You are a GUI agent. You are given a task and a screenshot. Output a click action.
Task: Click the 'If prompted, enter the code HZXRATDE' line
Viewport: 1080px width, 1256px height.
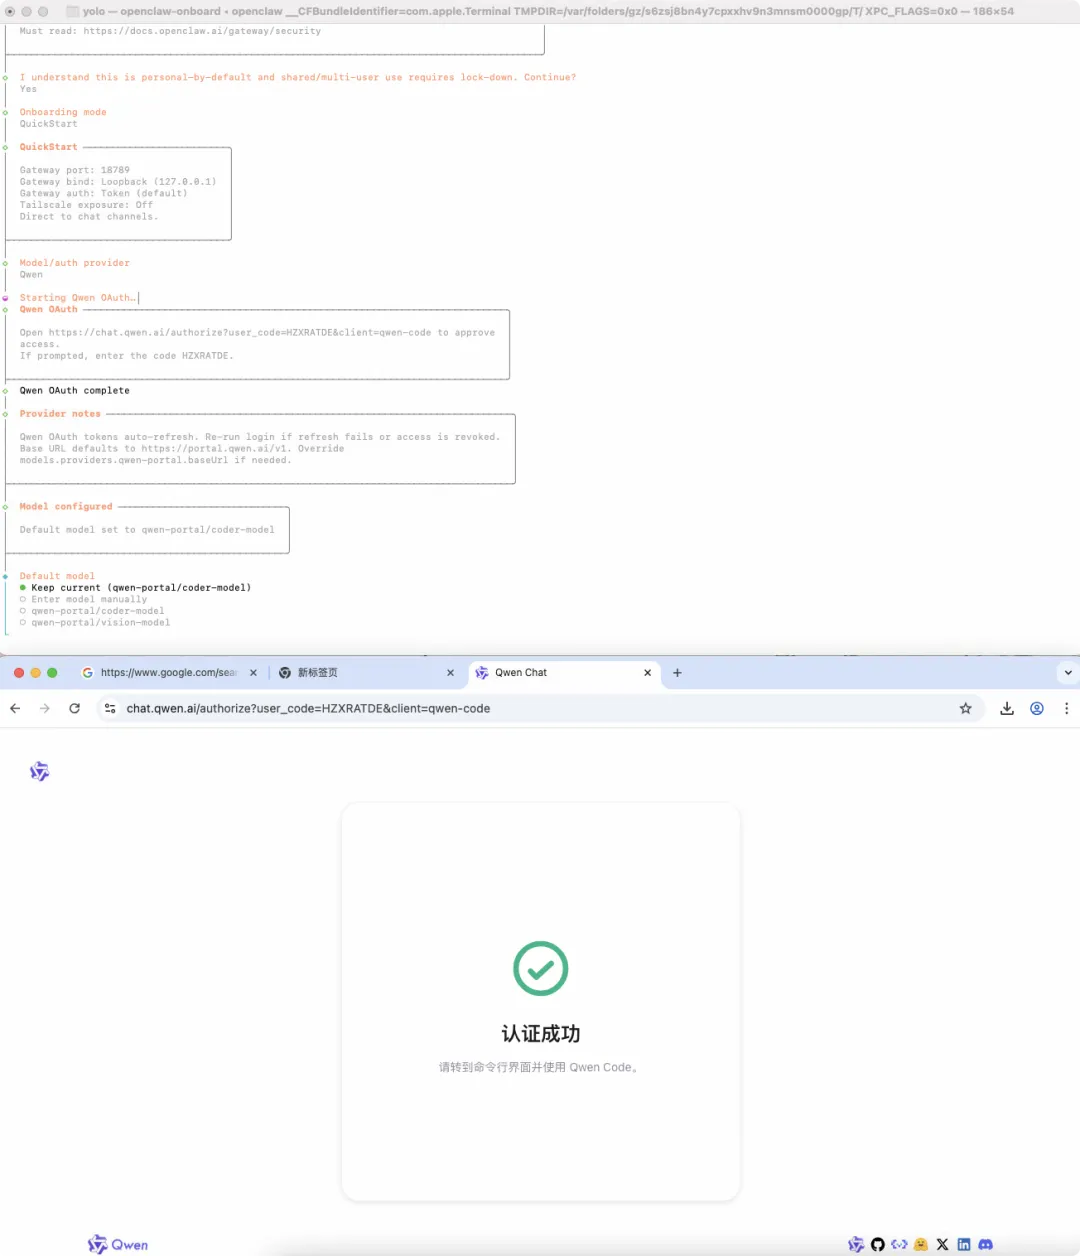(127, 356)
